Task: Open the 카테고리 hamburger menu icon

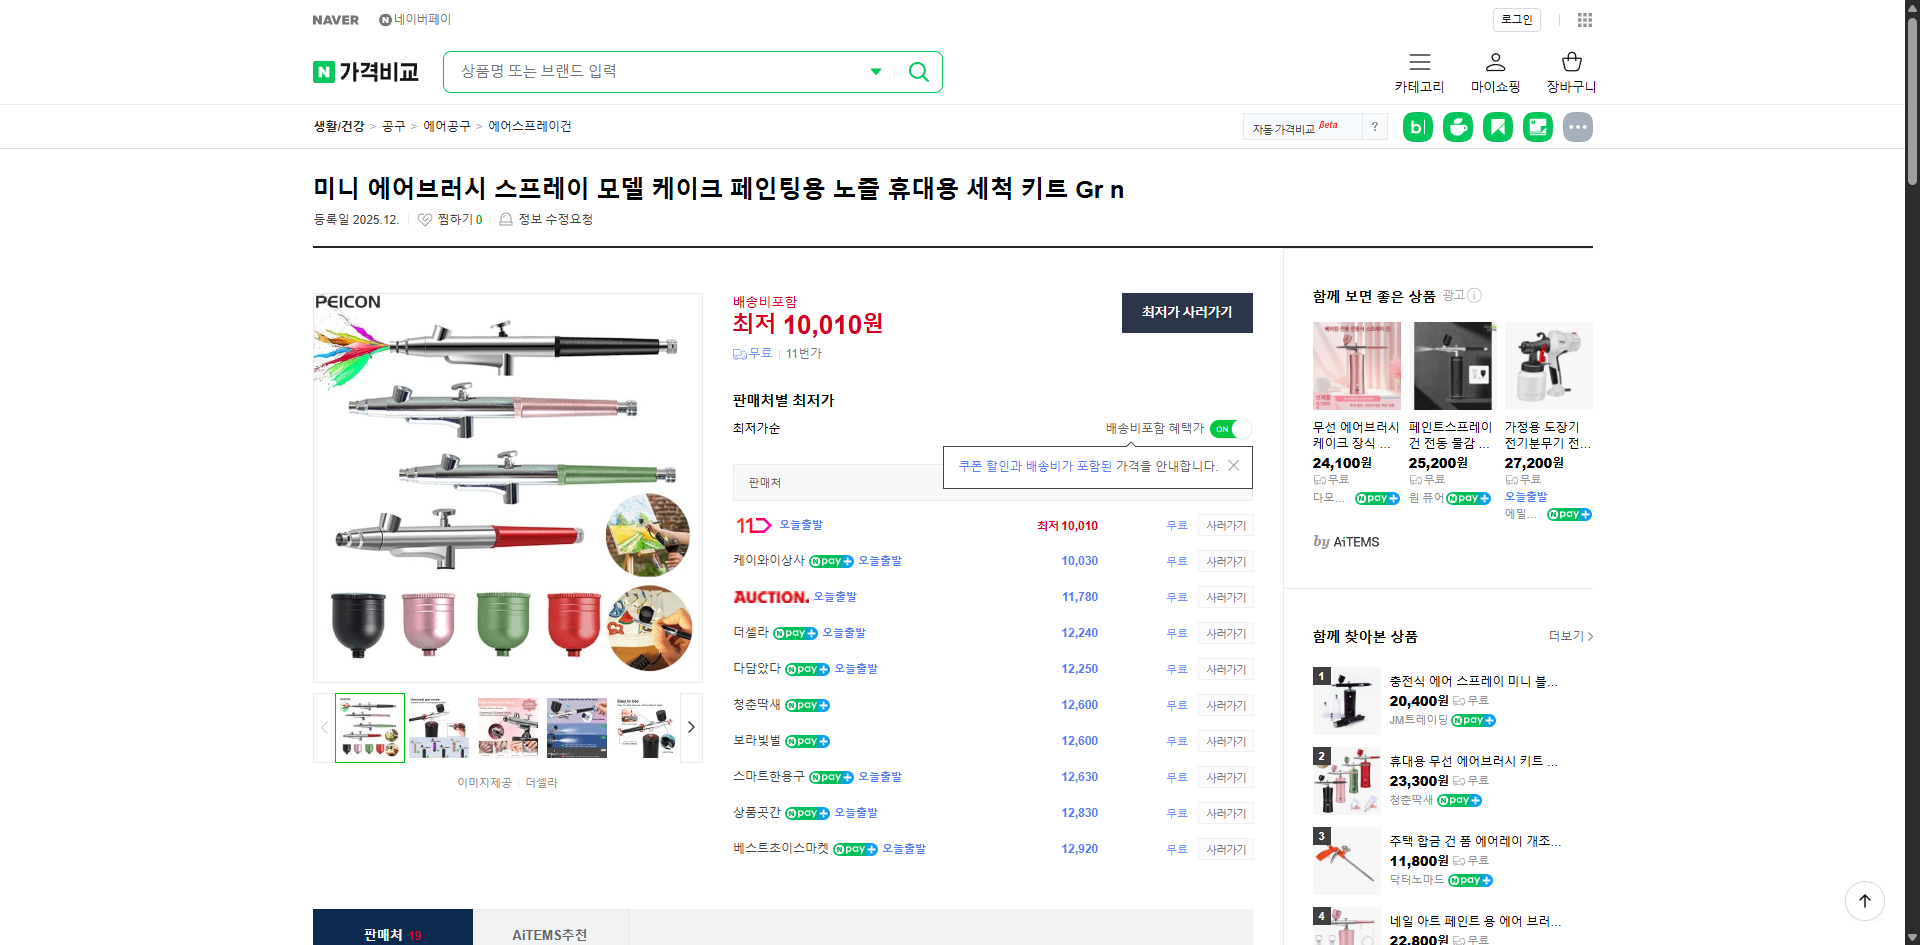Action: point(1419,62)
